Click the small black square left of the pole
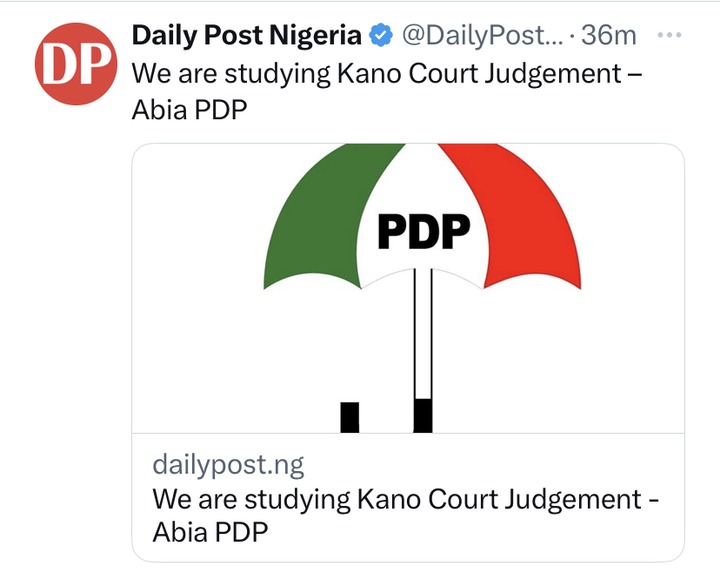The image size is (720, 573). [349, 416]
